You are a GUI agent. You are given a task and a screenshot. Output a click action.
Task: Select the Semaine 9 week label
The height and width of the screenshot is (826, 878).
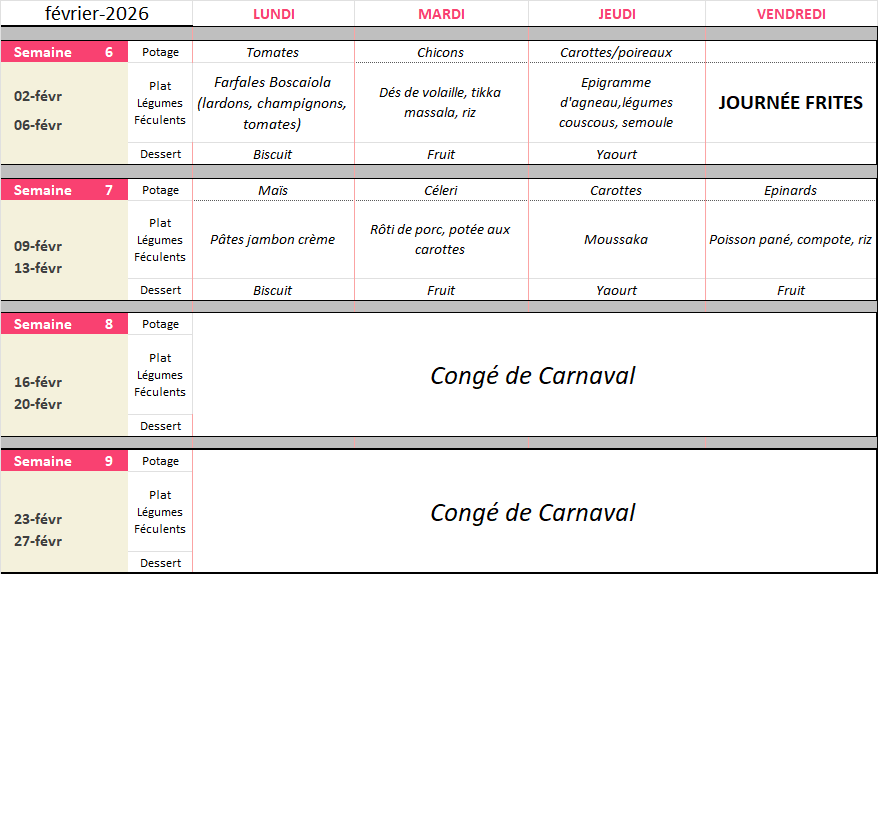pyautogui.click(x=64, y=461)
